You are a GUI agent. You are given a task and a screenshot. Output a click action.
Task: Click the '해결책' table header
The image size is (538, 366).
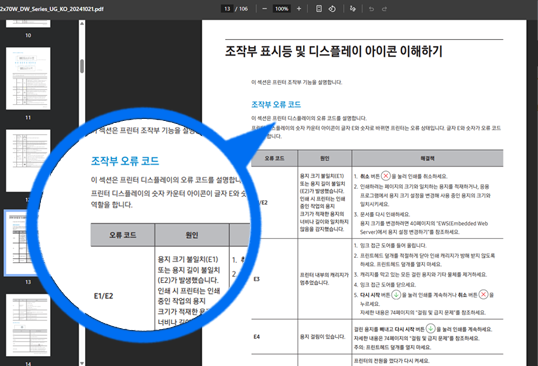[x=428, y=158]
